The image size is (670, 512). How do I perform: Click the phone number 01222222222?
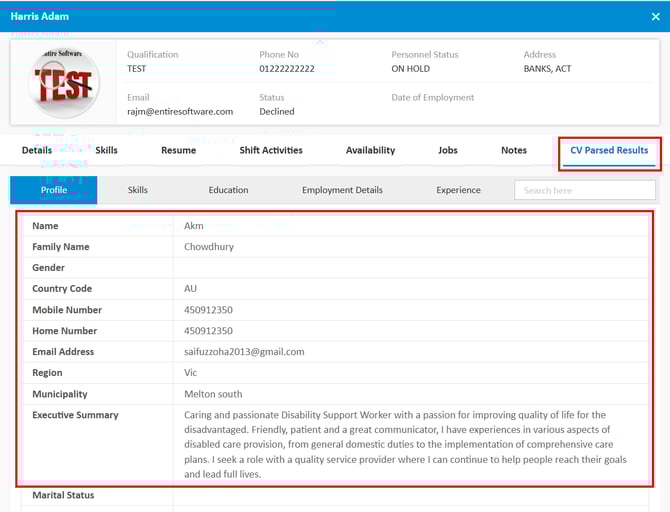pyautogui.click(x=287, y=69)
